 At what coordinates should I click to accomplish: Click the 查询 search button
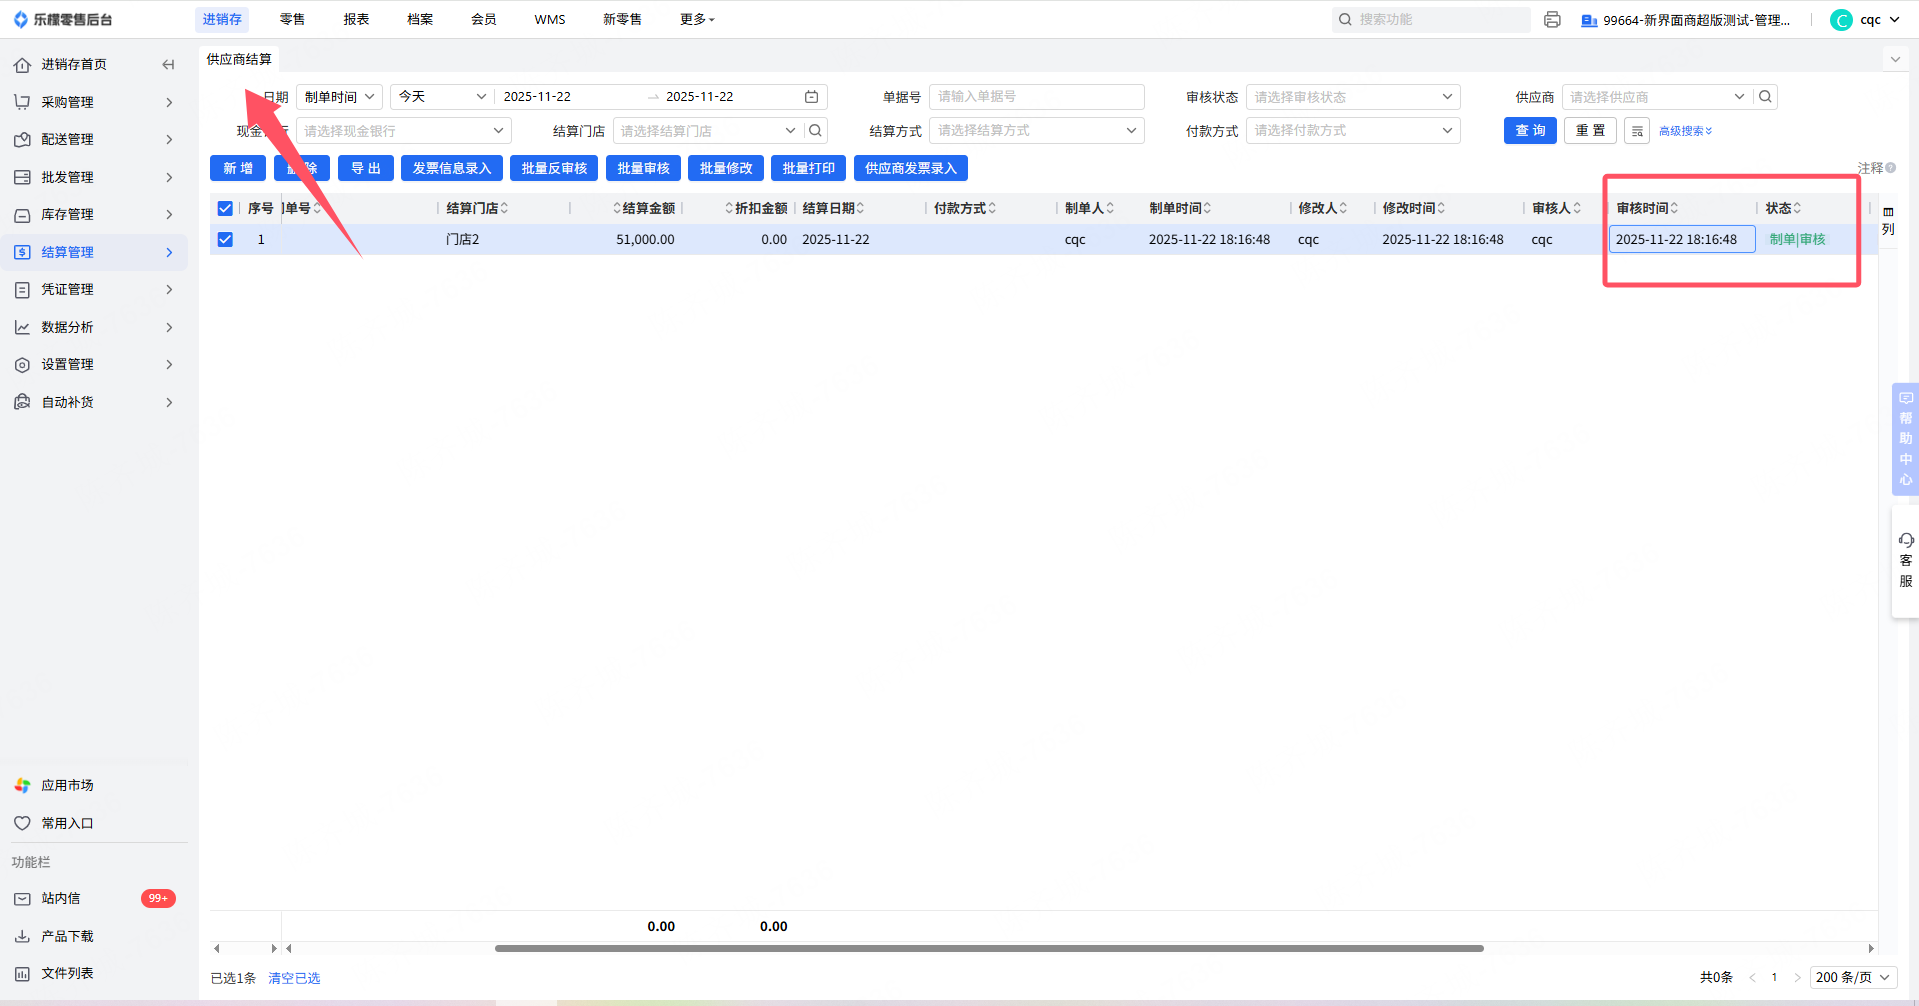pos(1530,131)
